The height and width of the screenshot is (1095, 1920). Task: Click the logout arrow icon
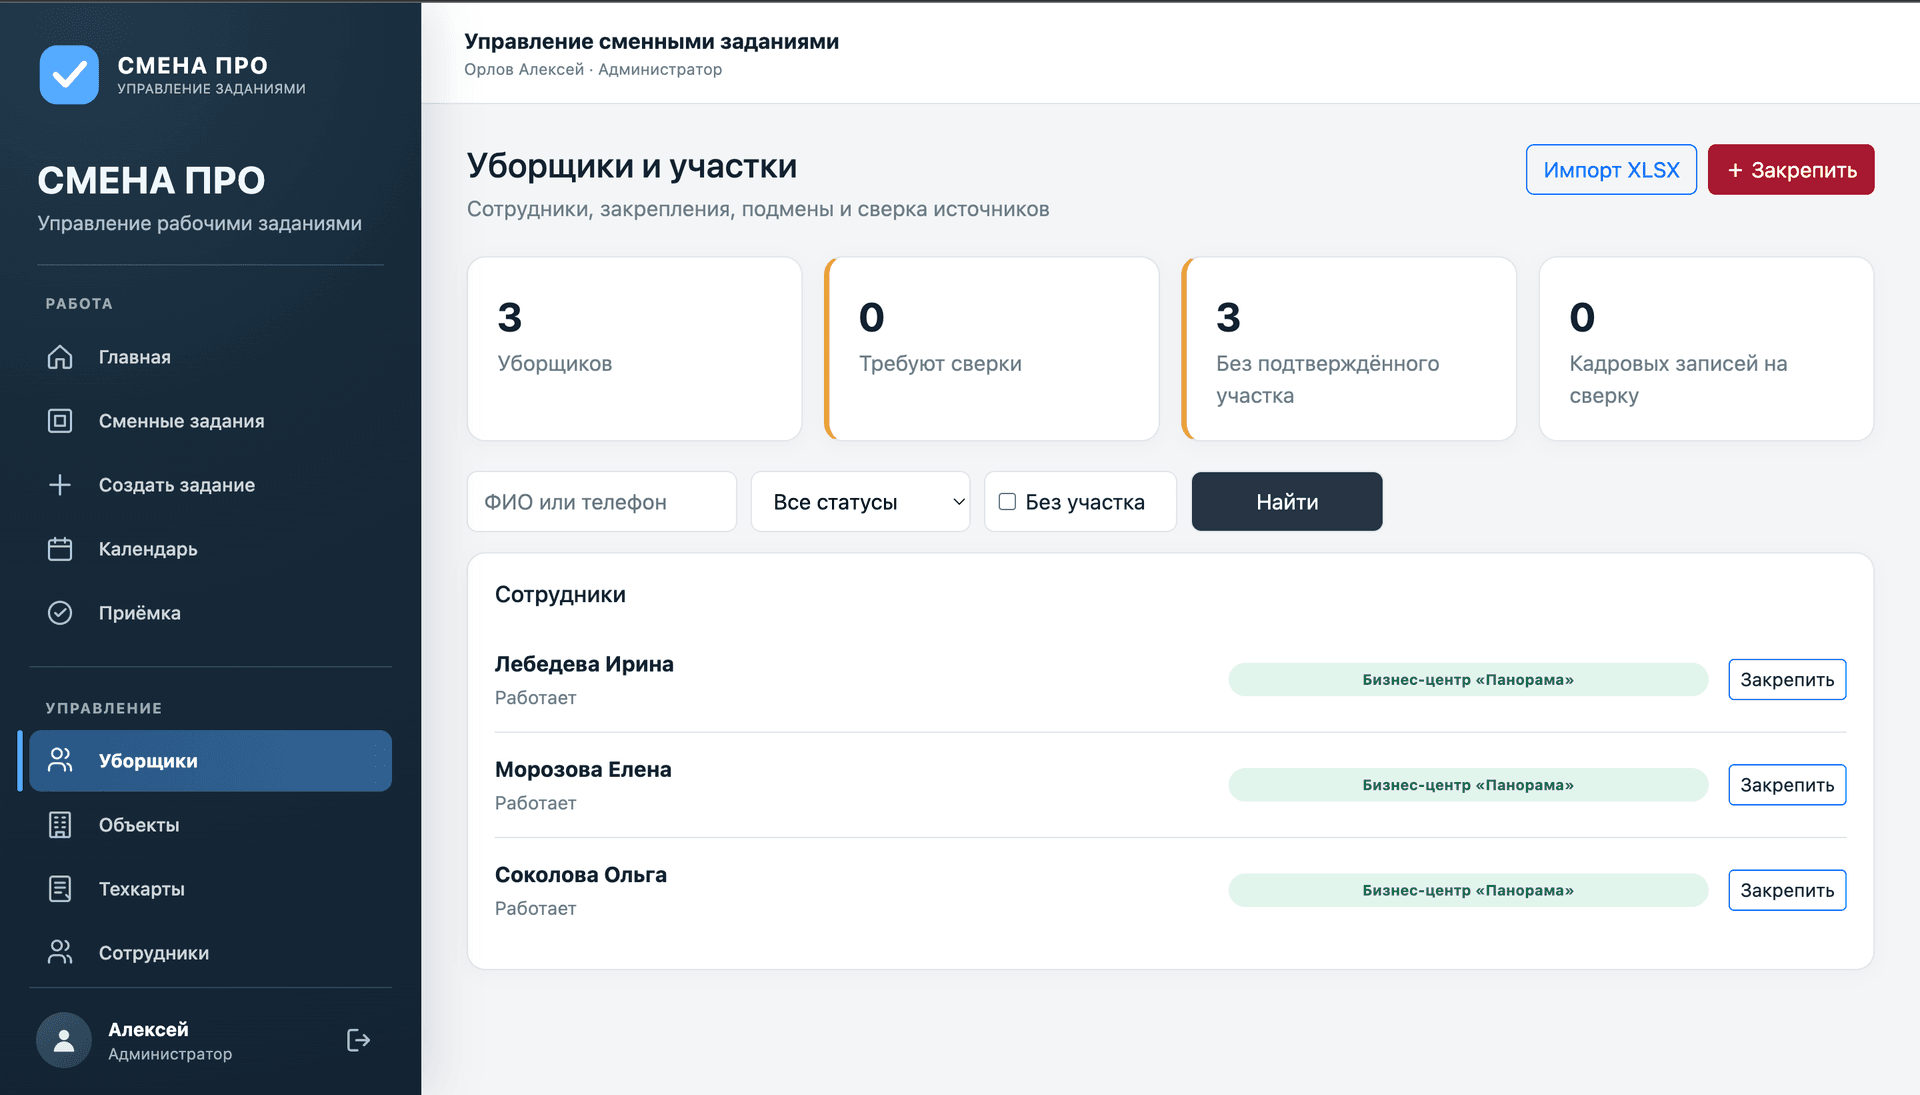point(358,1040)
